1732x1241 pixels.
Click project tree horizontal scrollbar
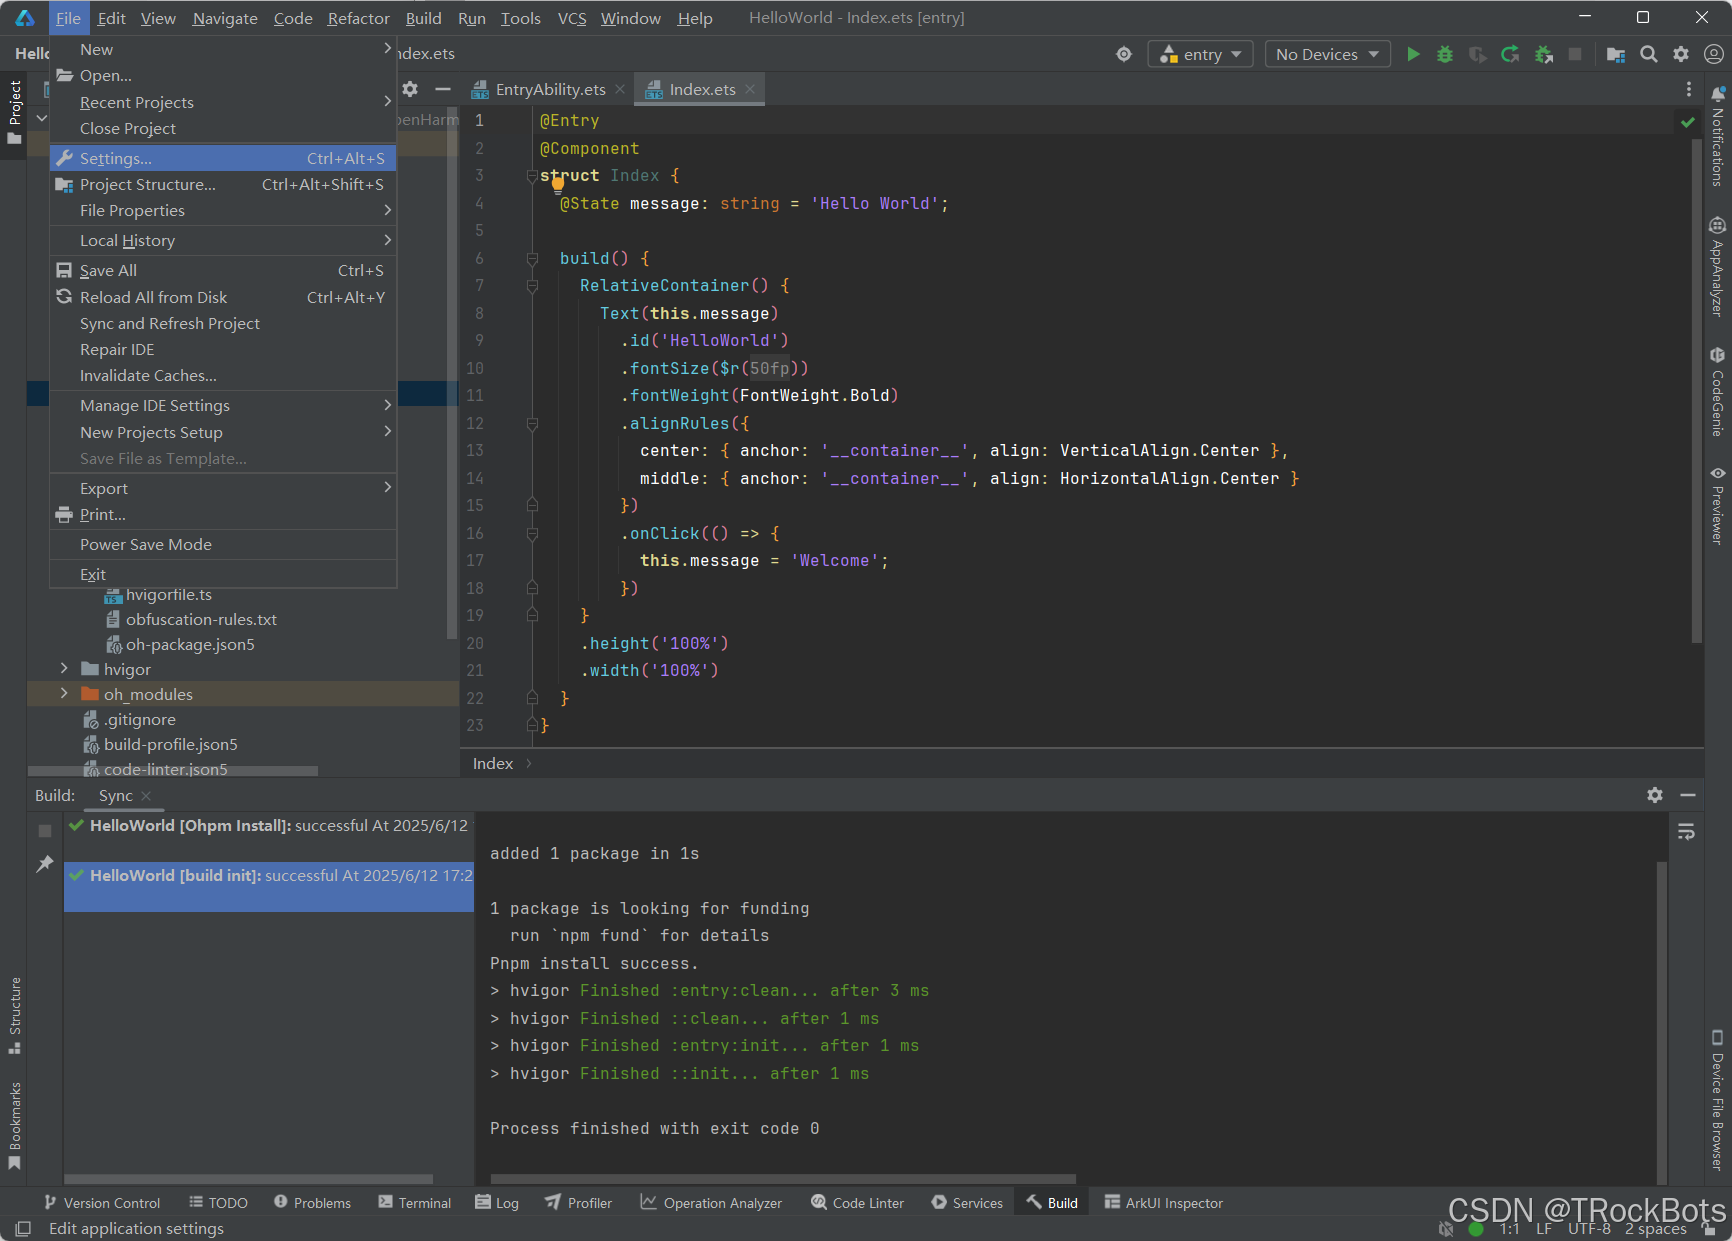pos(173,770)
